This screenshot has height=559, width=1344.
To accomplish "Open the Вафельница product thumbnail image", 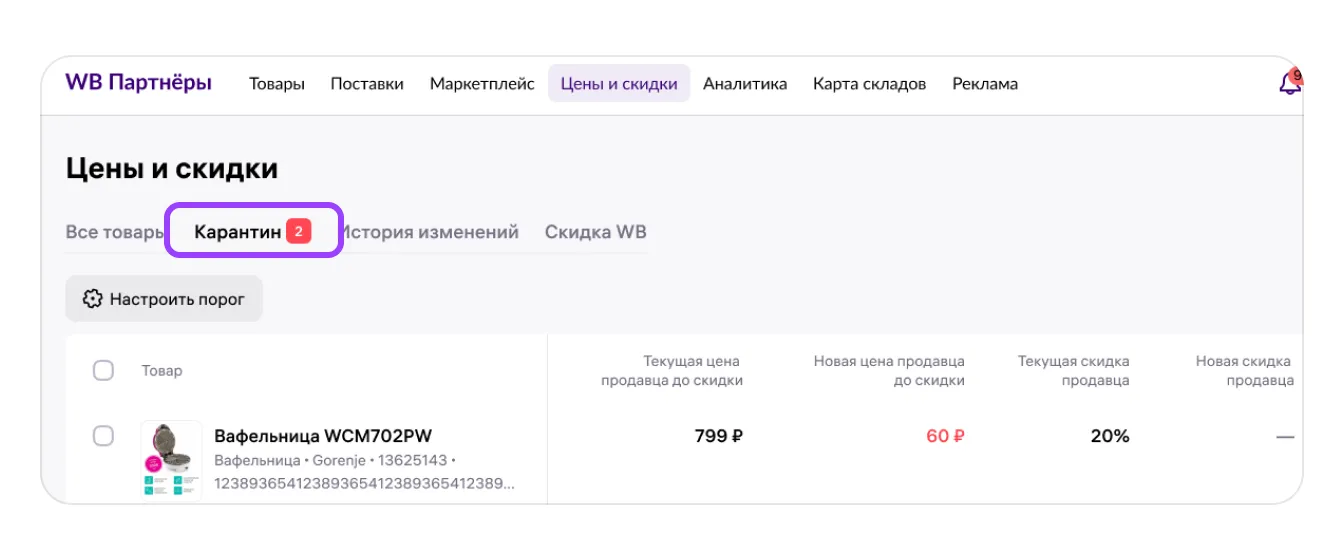I will coord(171,460).
